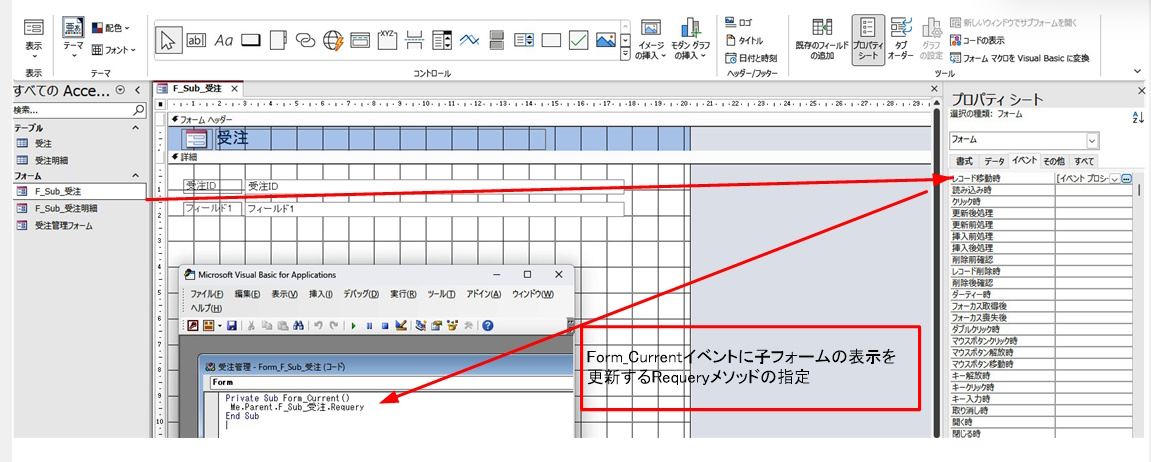Open the デバッグ(D) menu in VBA

[361, 294]
